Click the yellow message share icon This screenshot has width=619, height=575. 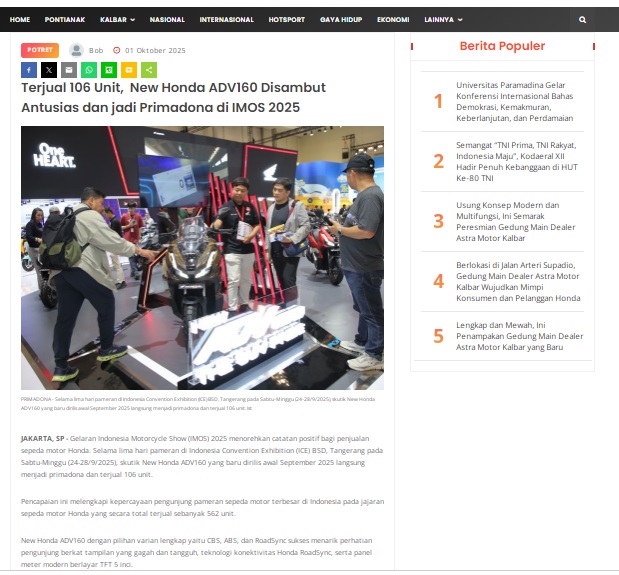[x=129, y=70]
